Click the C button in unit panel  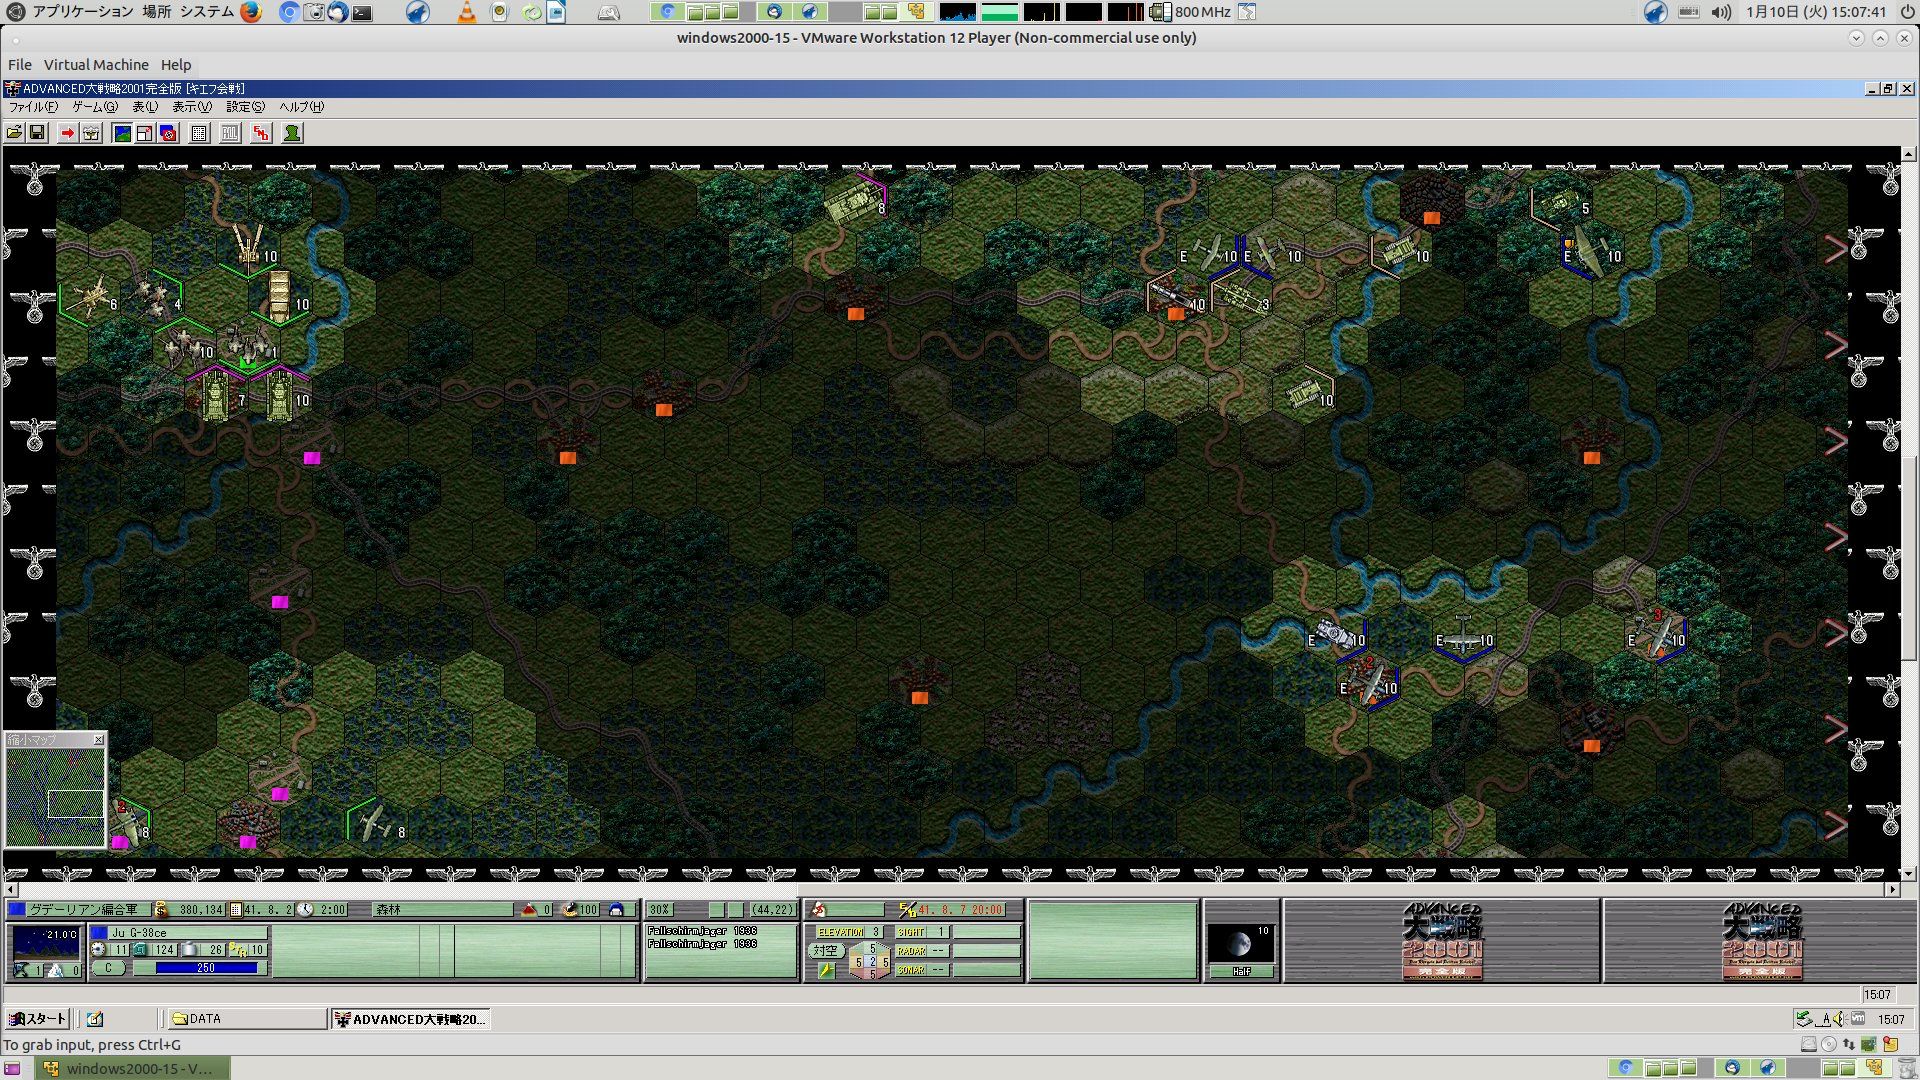pyautogui.click(x=109, y=968)
